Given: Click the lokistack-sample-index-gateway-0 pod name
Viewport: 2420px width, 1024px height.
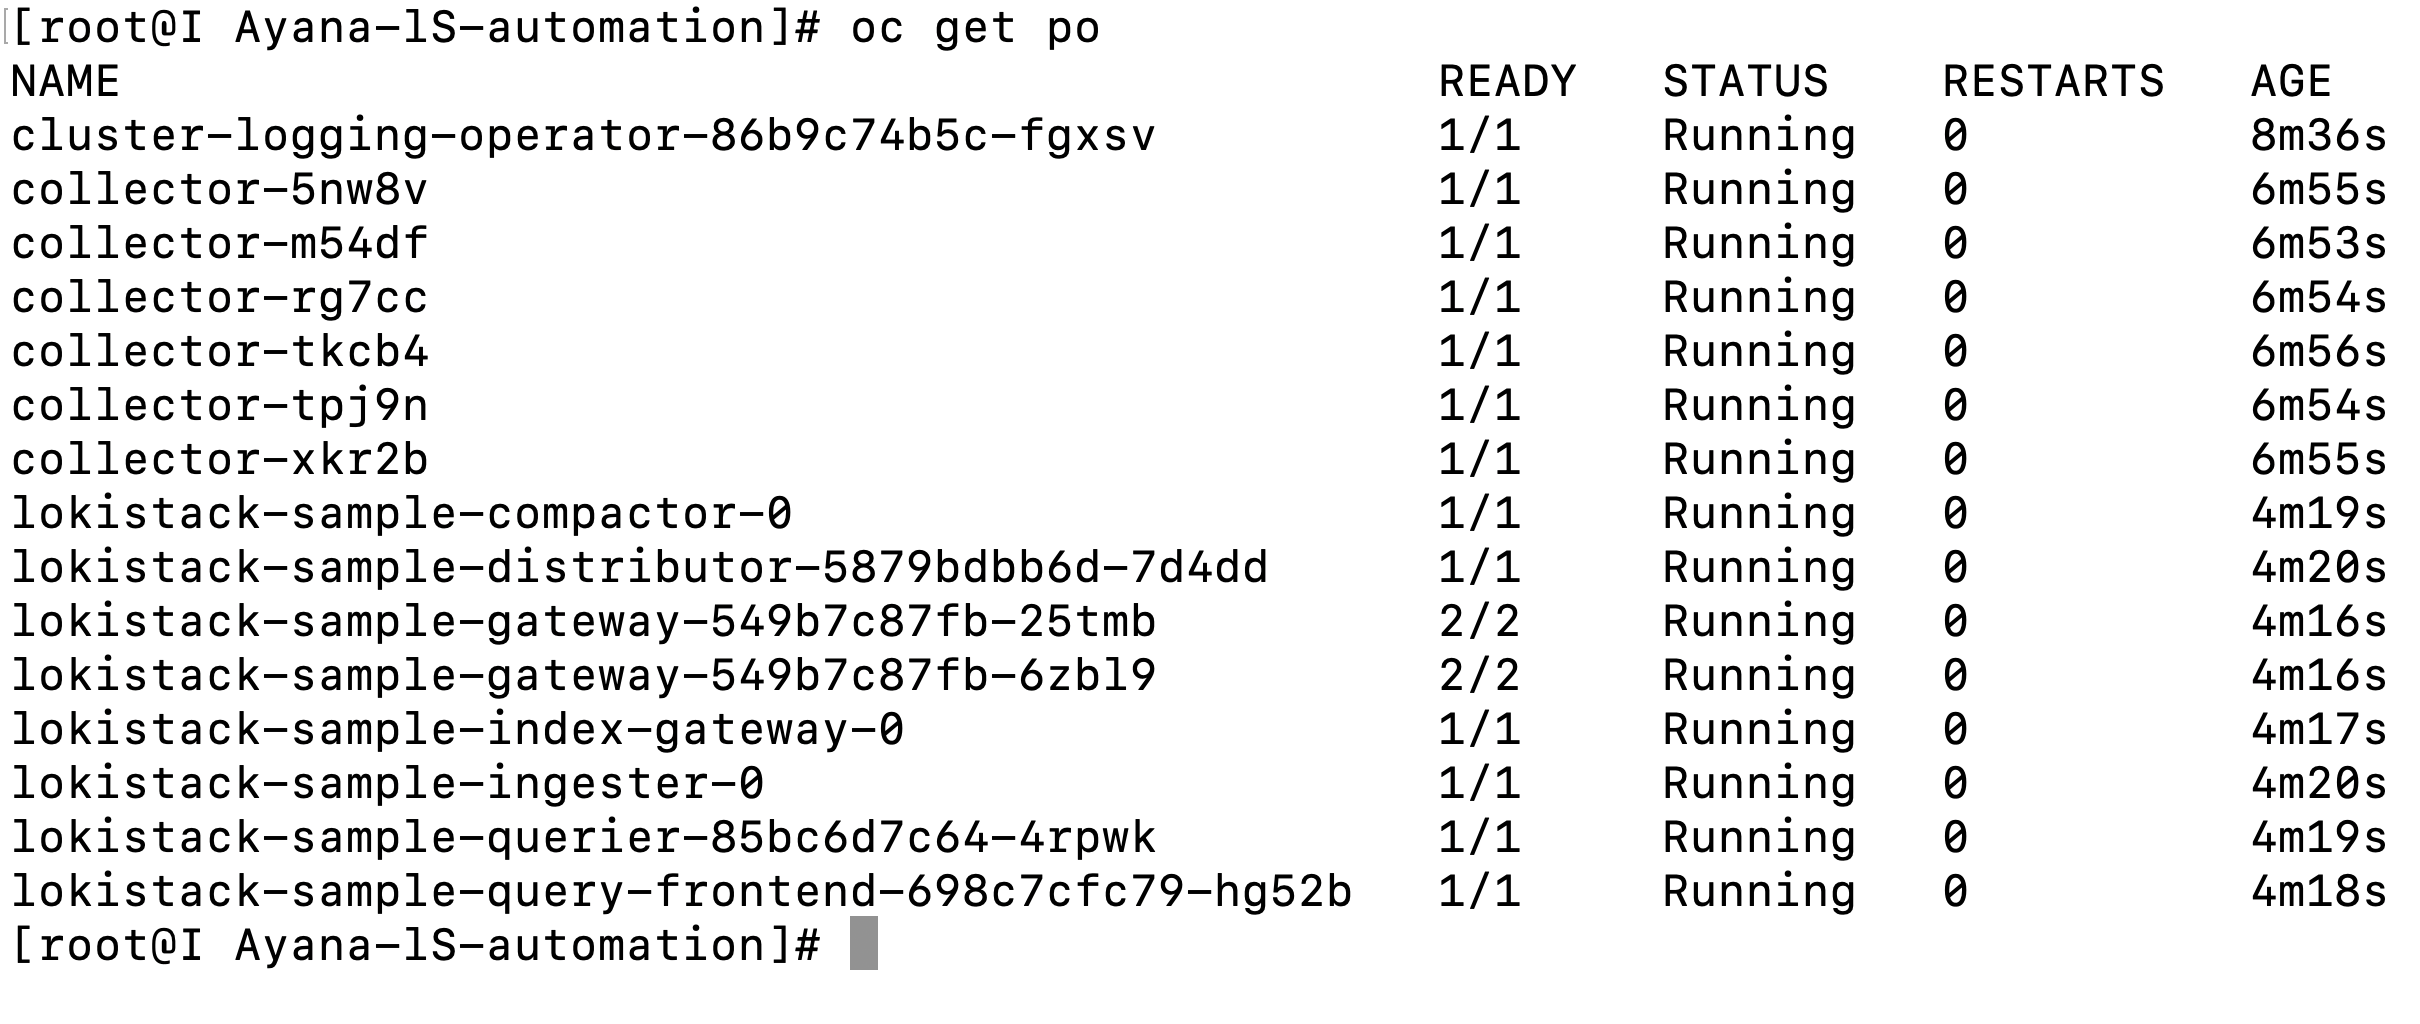Looking at the screenshot, I should 457,730.
